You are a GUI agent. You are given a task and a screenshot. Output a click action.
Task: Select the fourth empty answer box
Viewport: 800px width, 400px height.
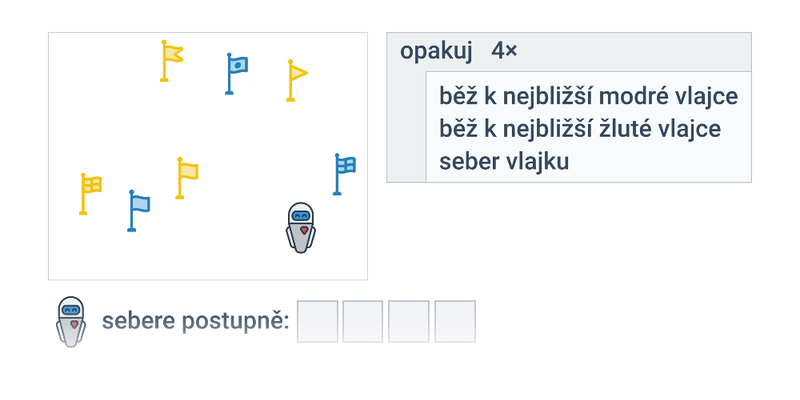click(455, 321)
